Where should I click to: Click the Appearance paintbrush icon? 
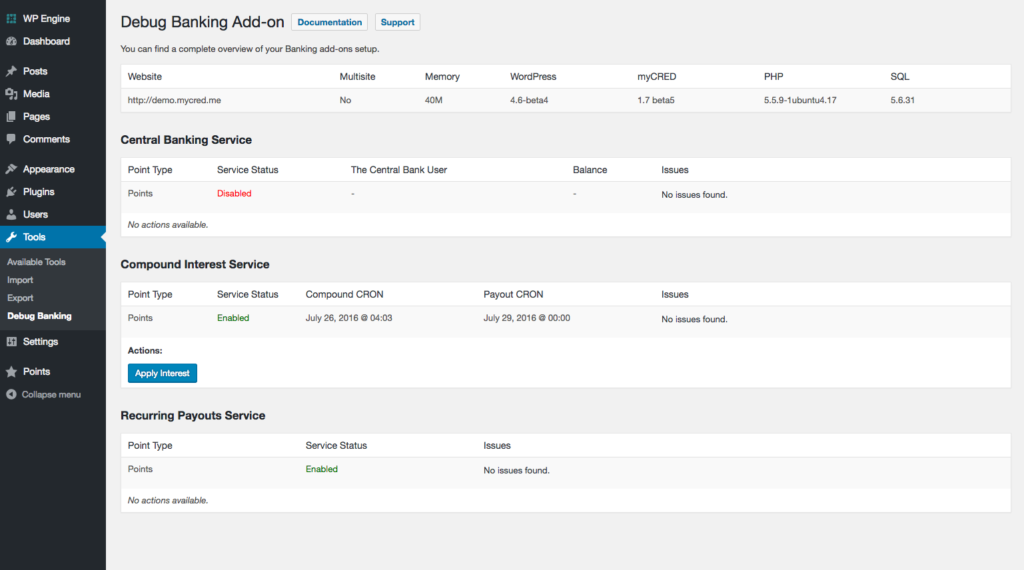coord(11,169)
